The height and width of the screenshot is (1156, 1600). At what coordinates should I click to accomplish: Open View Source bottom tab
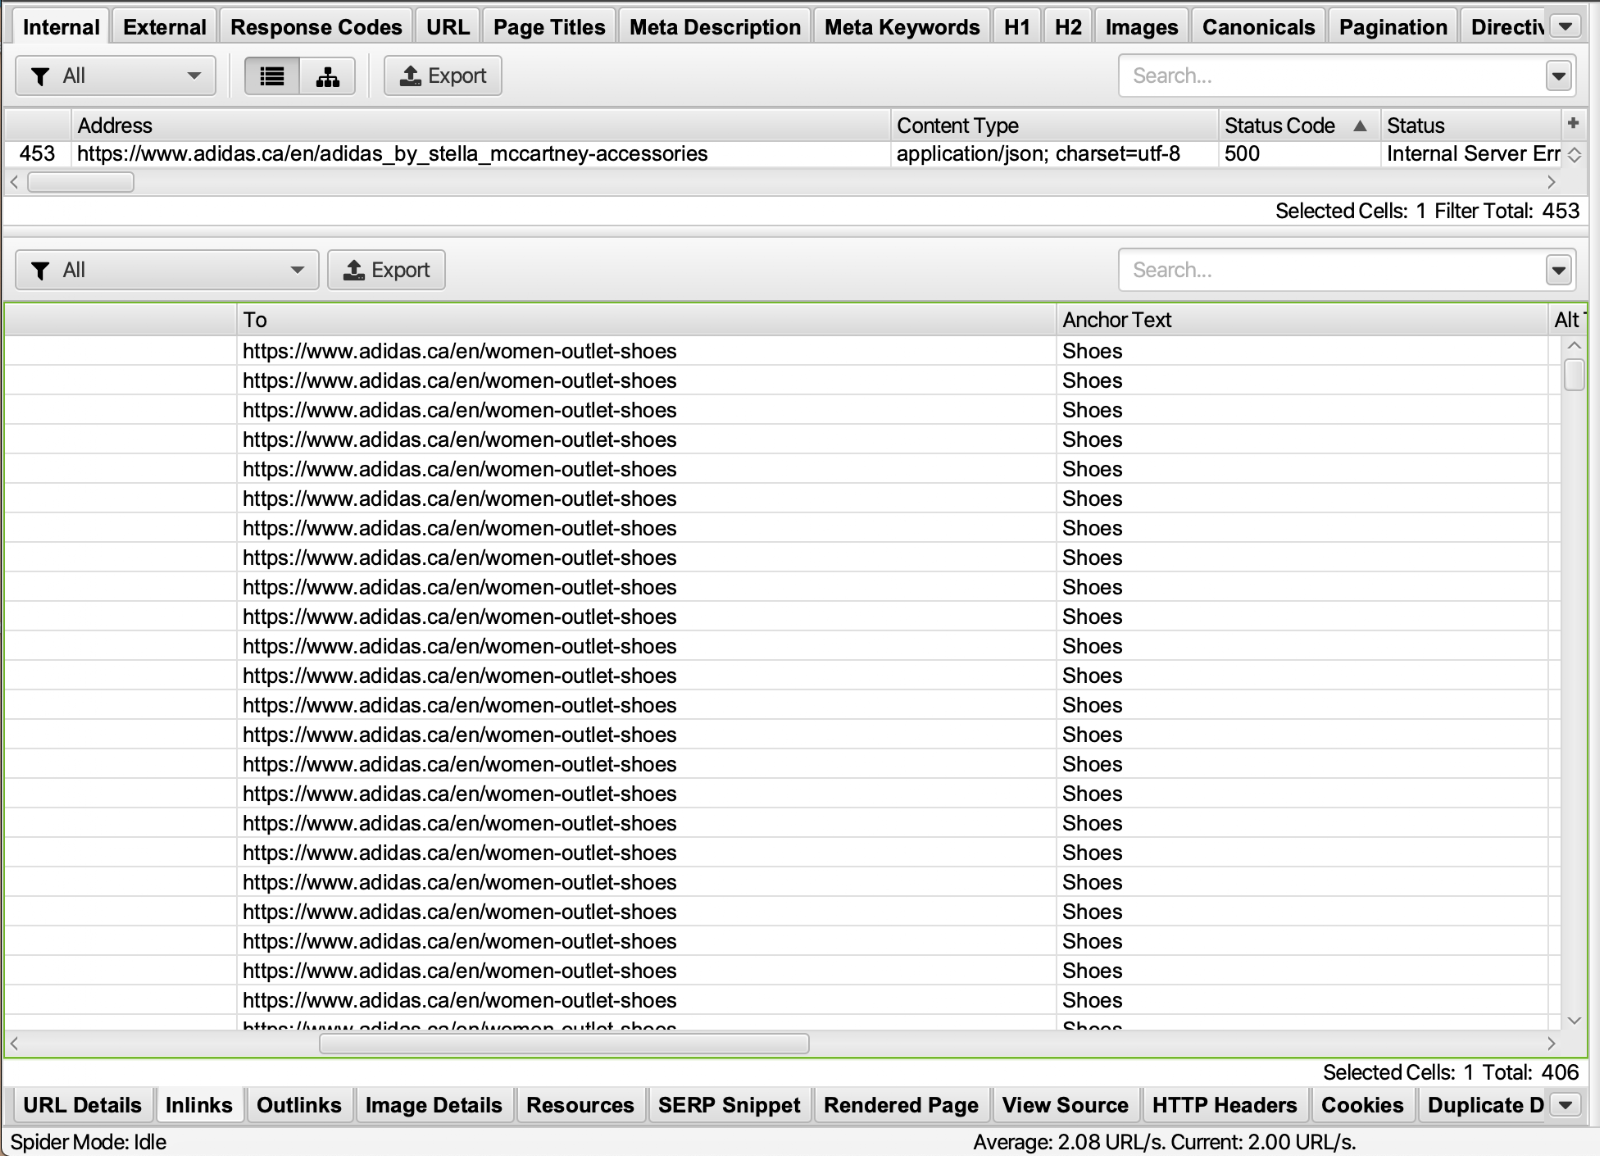1065,1105
